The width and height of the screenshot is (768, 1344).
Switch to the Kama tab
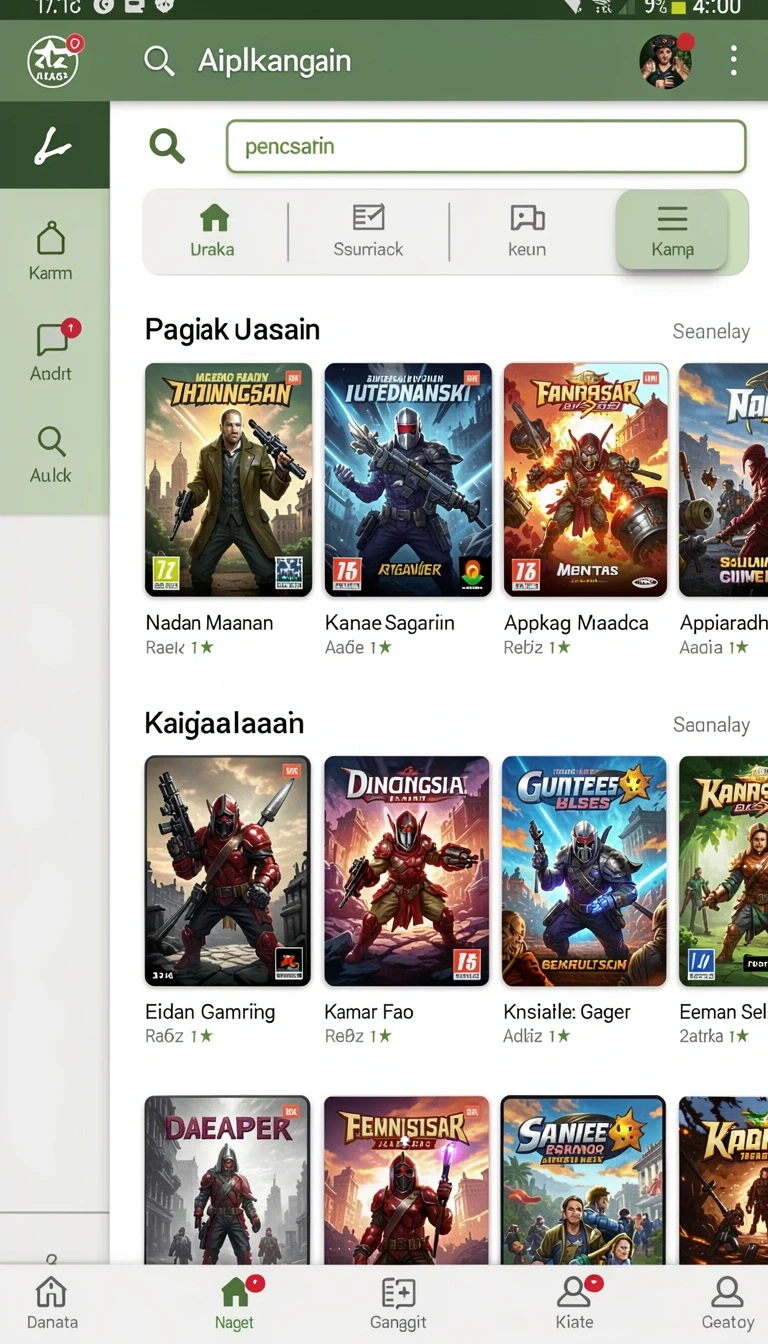click(672, 231)
